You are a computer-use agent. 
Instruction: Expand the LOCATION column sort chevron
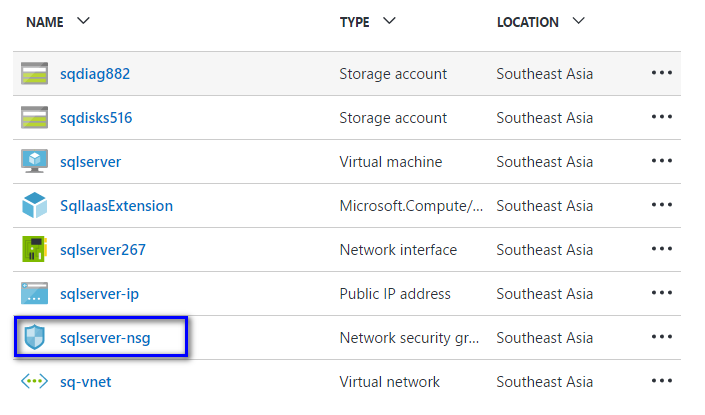(x=579, y=21)
